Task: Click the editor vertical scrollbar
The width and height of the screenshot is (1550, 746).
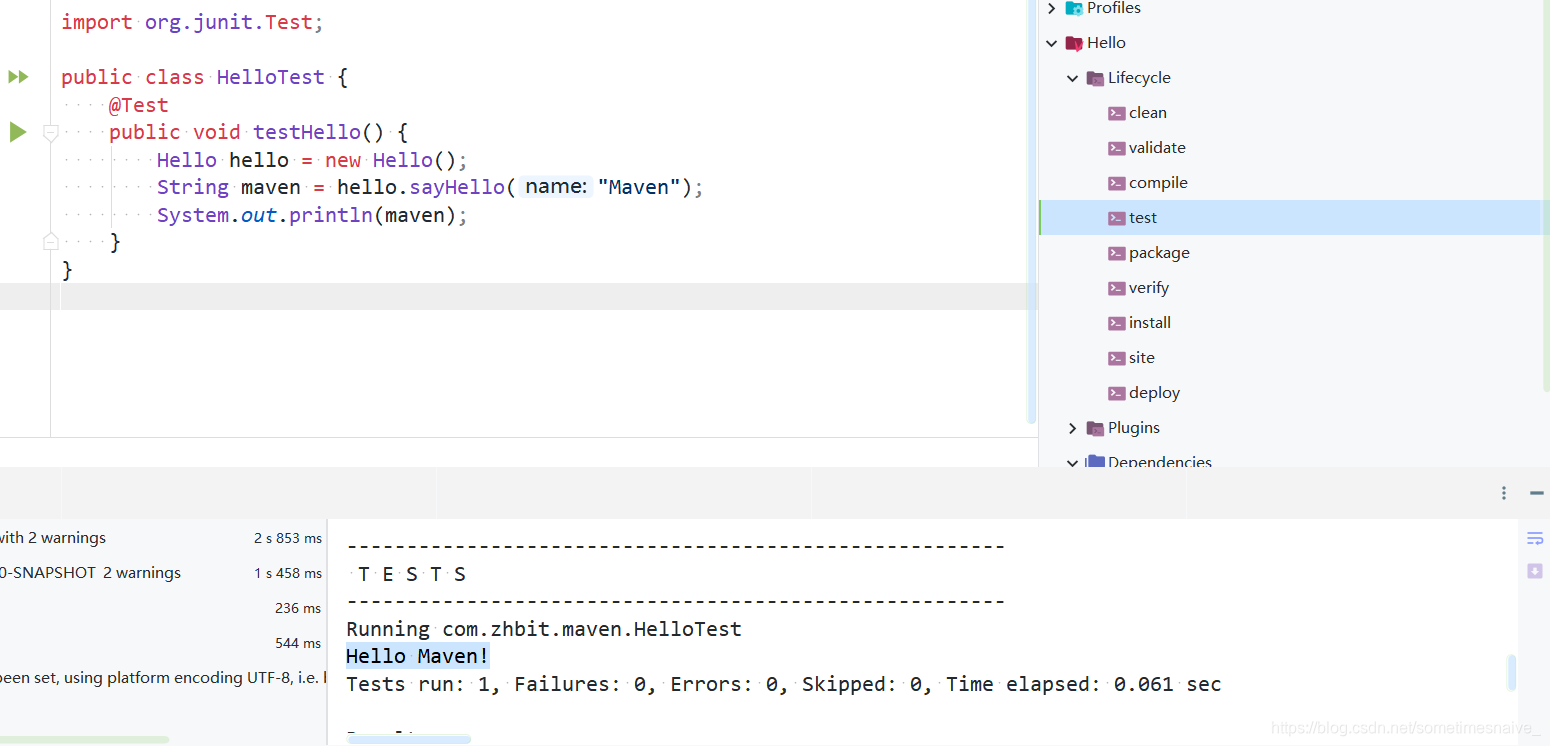Action: pyautogui.click(x=1032, y=211)
